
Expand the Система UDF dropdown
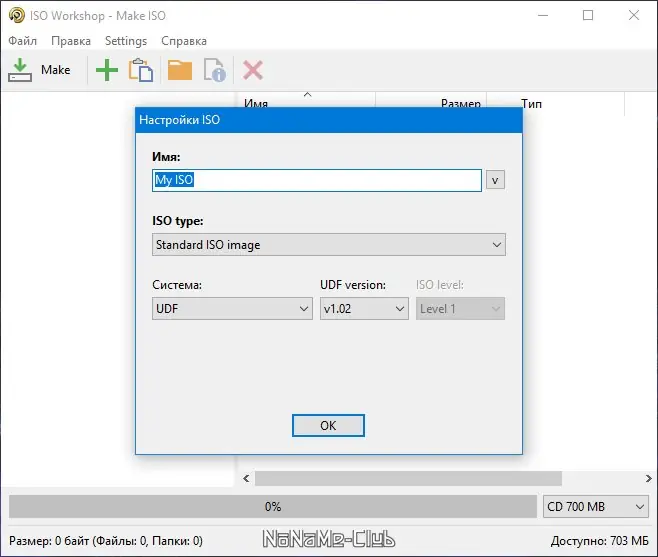point(232,309)
